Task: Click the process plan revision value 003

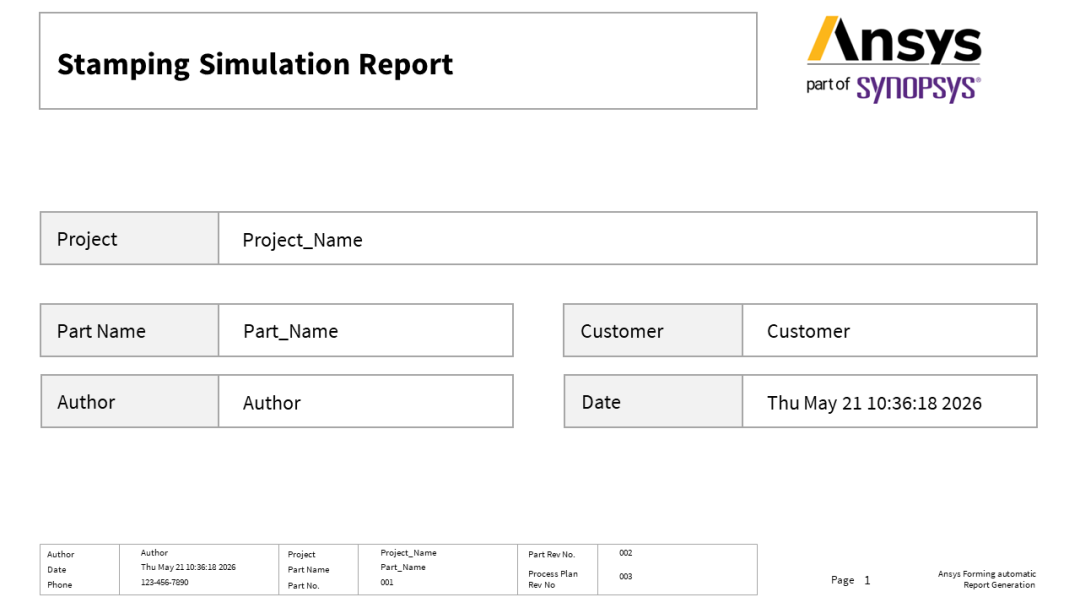Action: coord(625,576)
